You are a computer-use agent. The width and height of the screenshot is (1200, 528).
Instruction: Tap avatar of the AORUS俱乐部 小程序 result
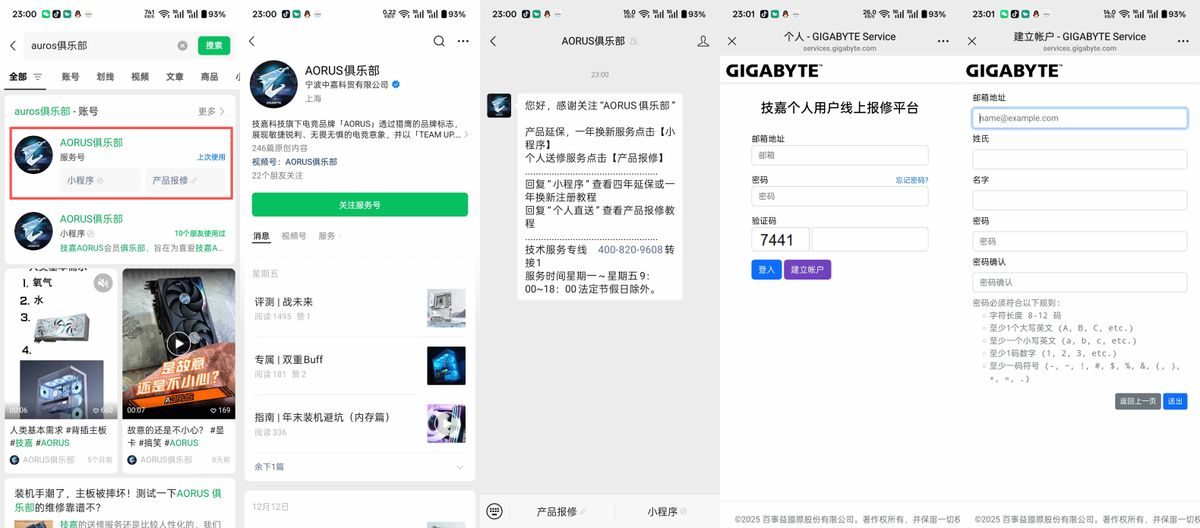coord(33,231)
